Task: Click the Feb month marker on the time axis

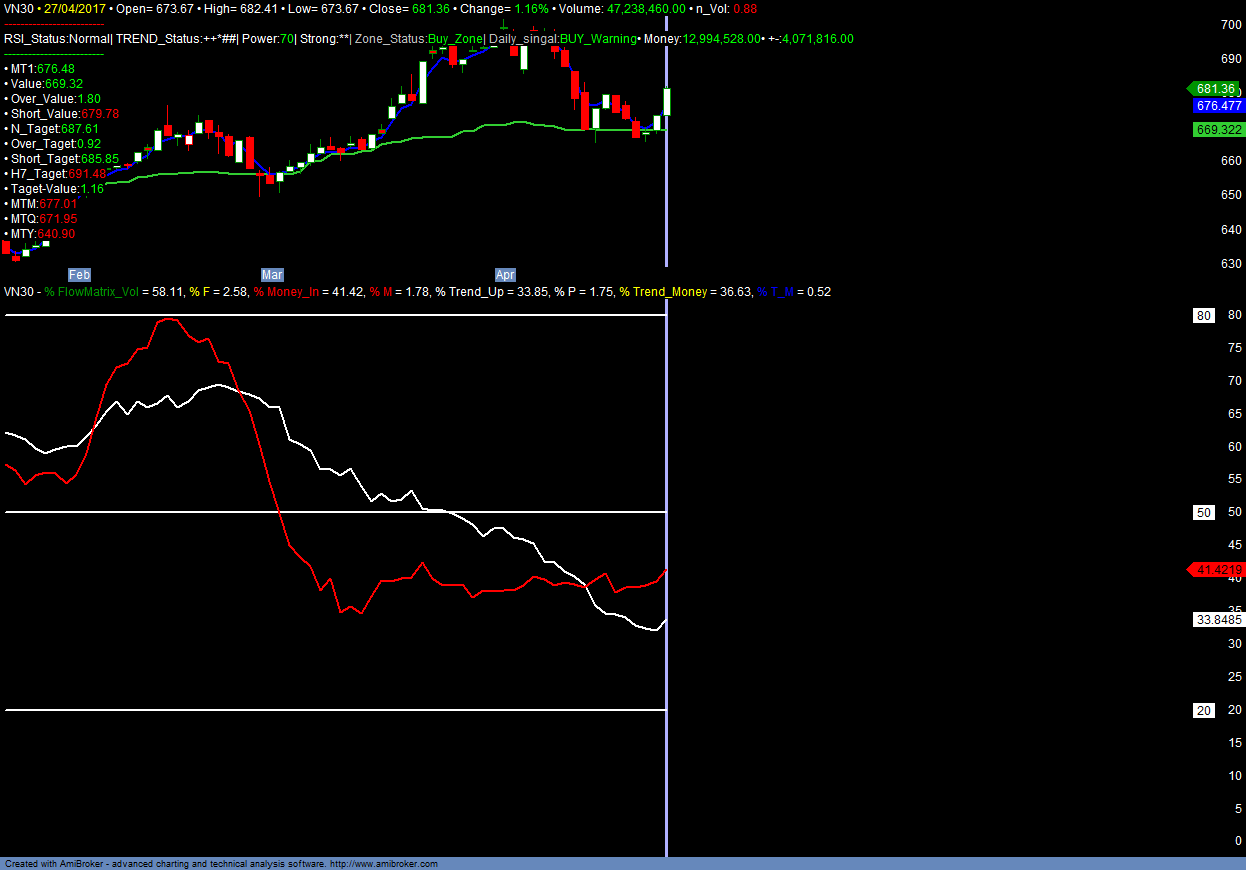Action: (79, 274)
